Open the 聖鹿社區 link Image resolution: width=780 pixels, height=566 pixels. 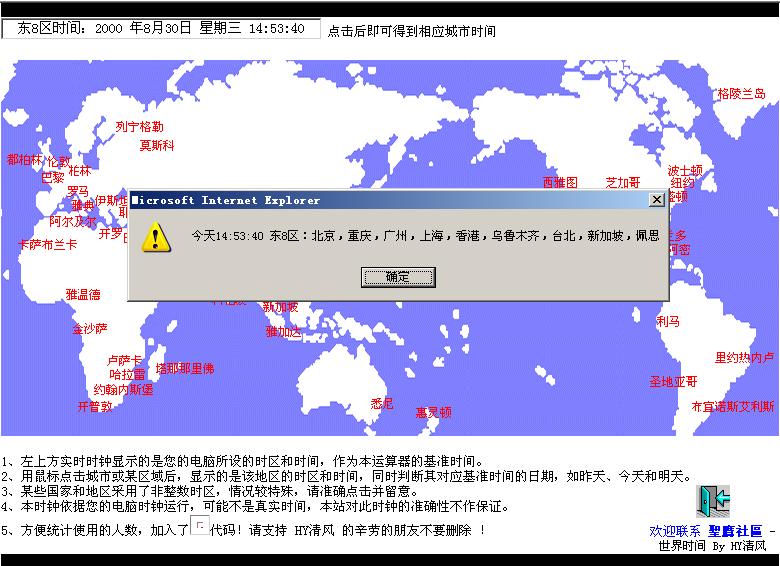[735, 531]
